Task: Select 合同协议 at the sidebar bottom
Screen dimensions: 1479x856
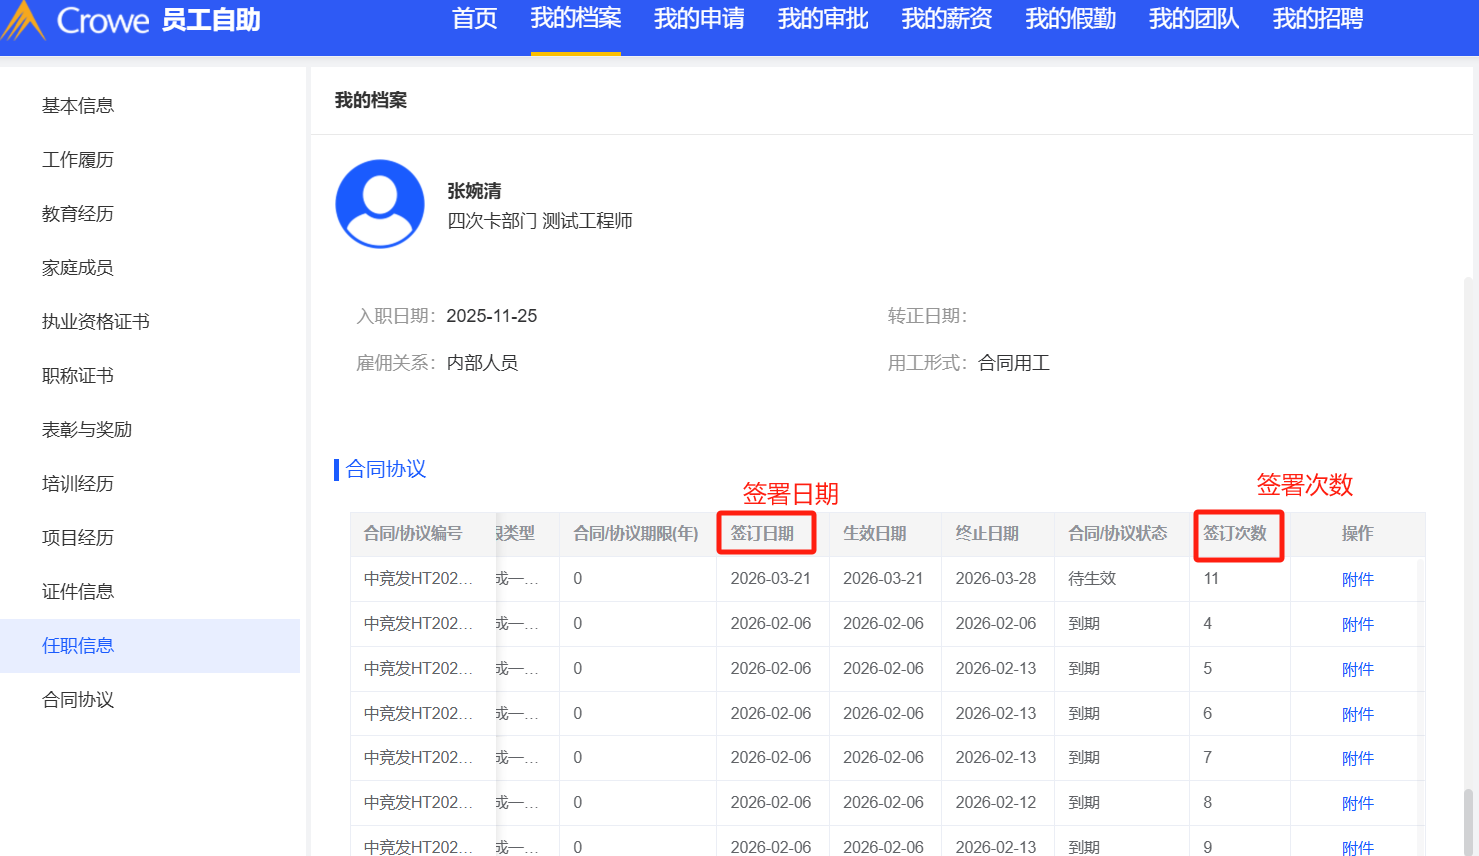Action: click(x=78, y=700)
